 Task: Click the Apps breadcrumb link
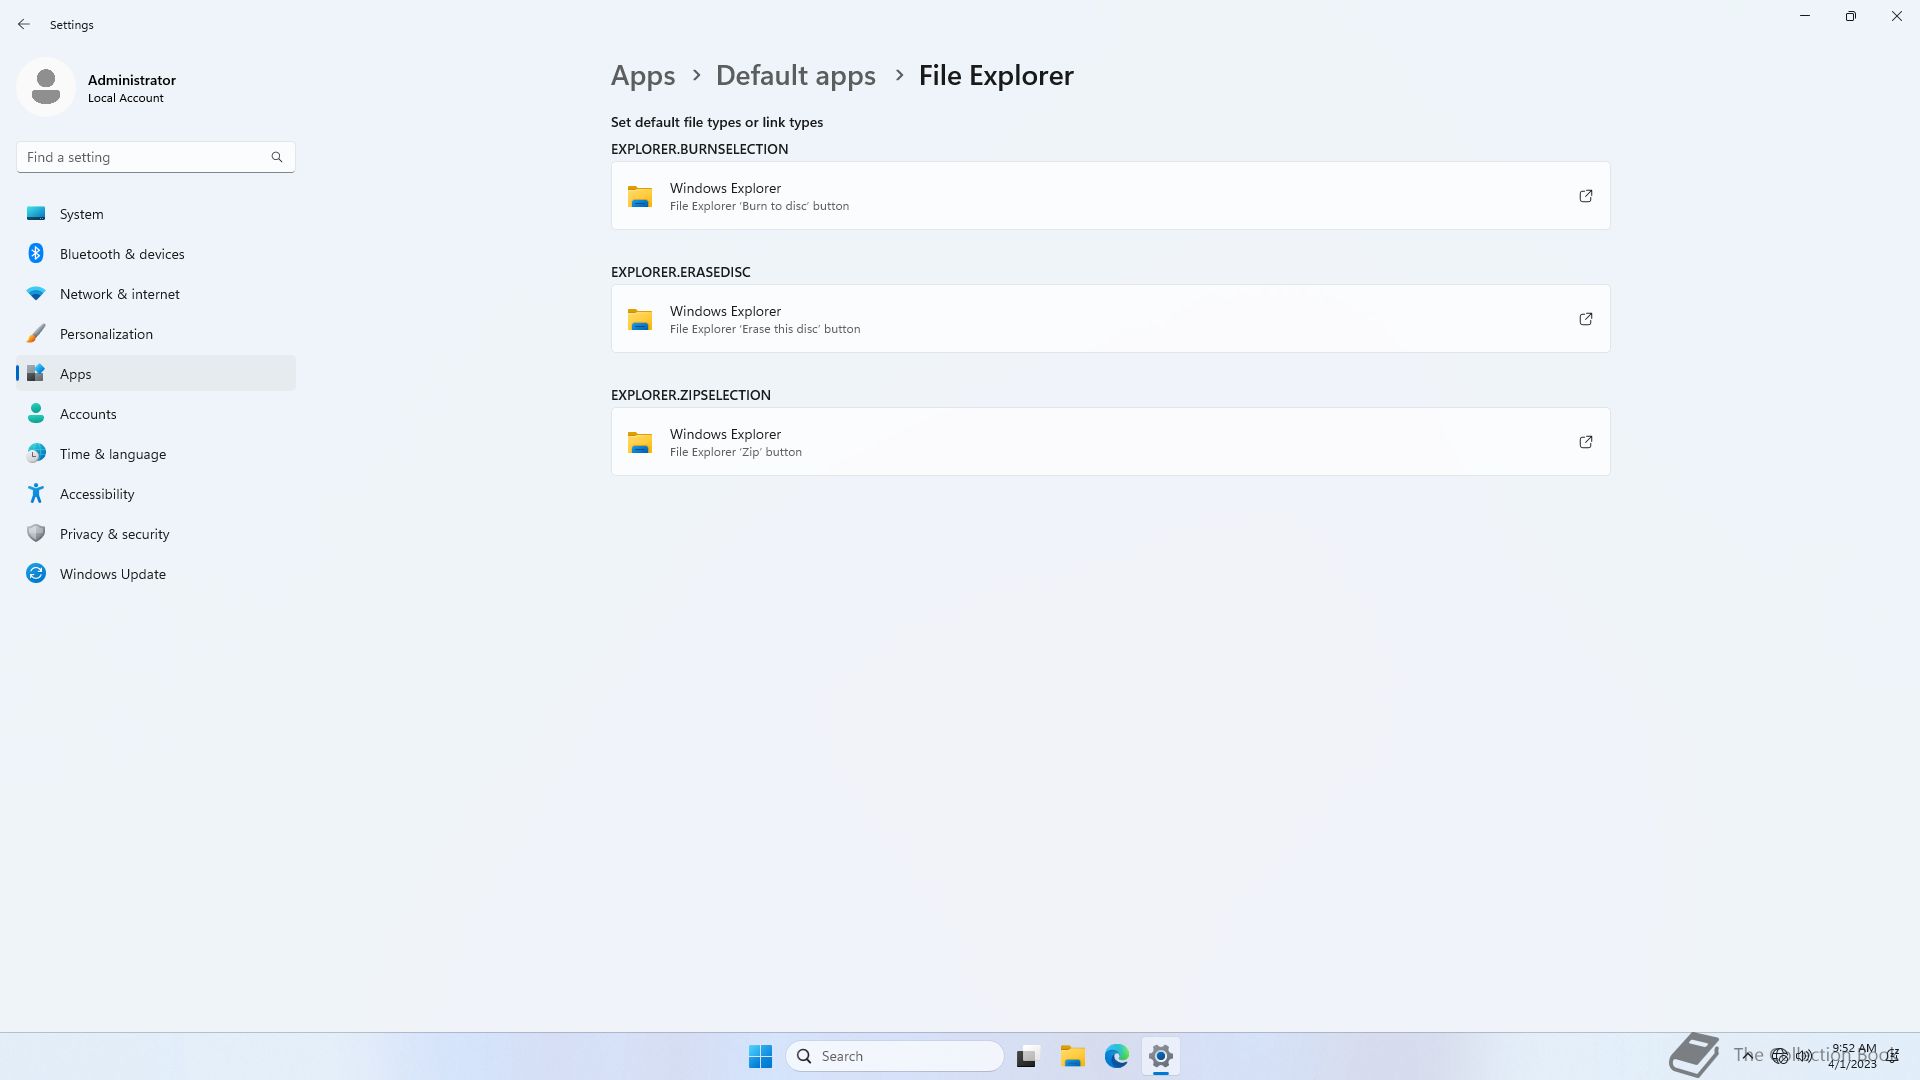(643, 76)
